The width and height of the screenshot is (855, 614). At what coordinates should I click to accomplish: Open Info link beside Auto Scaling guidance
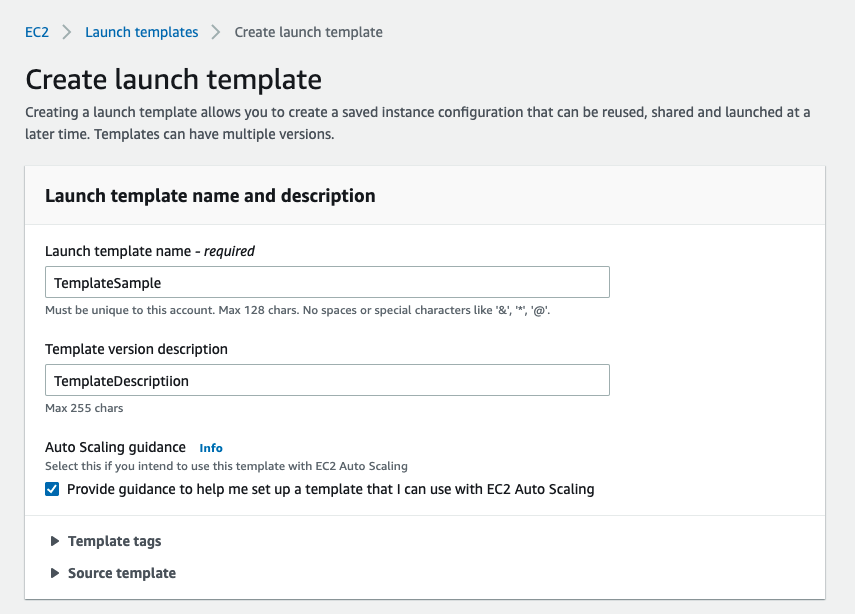pos(211,448)
